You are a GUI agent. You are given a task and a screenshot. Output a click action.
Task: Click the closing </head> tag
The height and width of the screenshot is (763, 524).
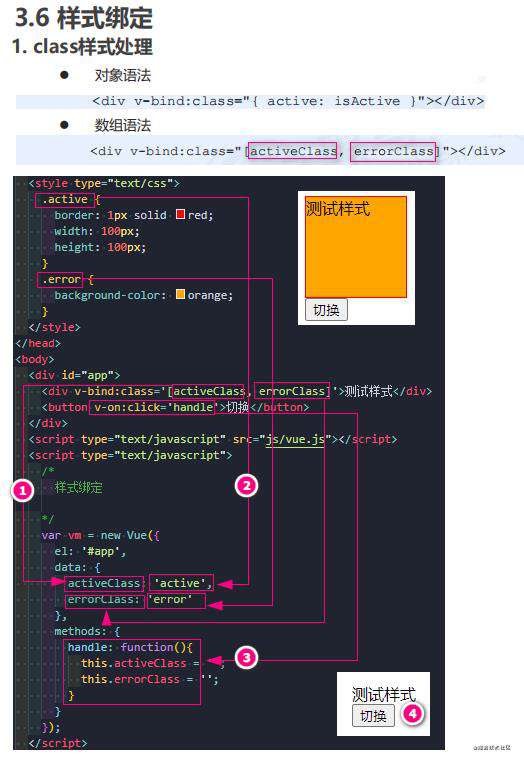click(x=38, y=343)
